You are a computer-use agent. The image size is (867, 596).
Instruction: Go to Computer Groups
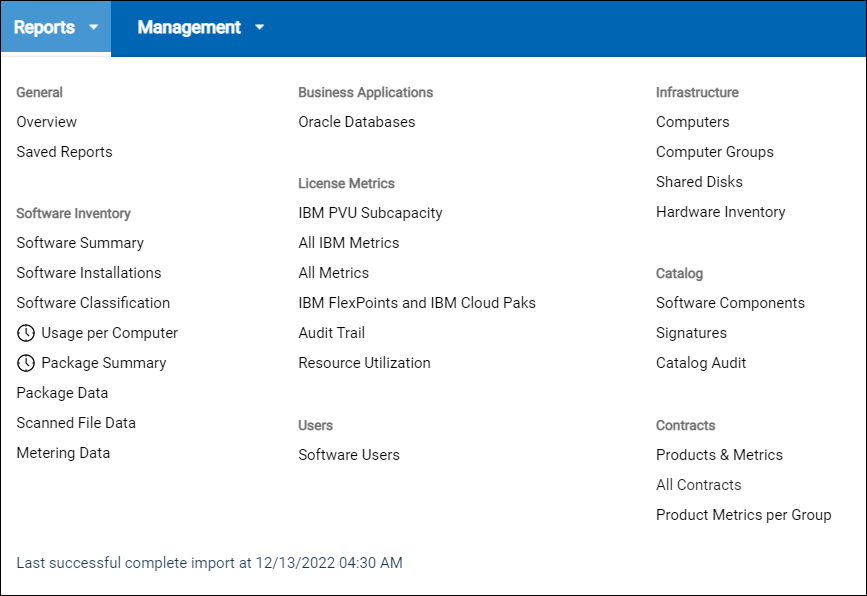(x=714, y=152)
